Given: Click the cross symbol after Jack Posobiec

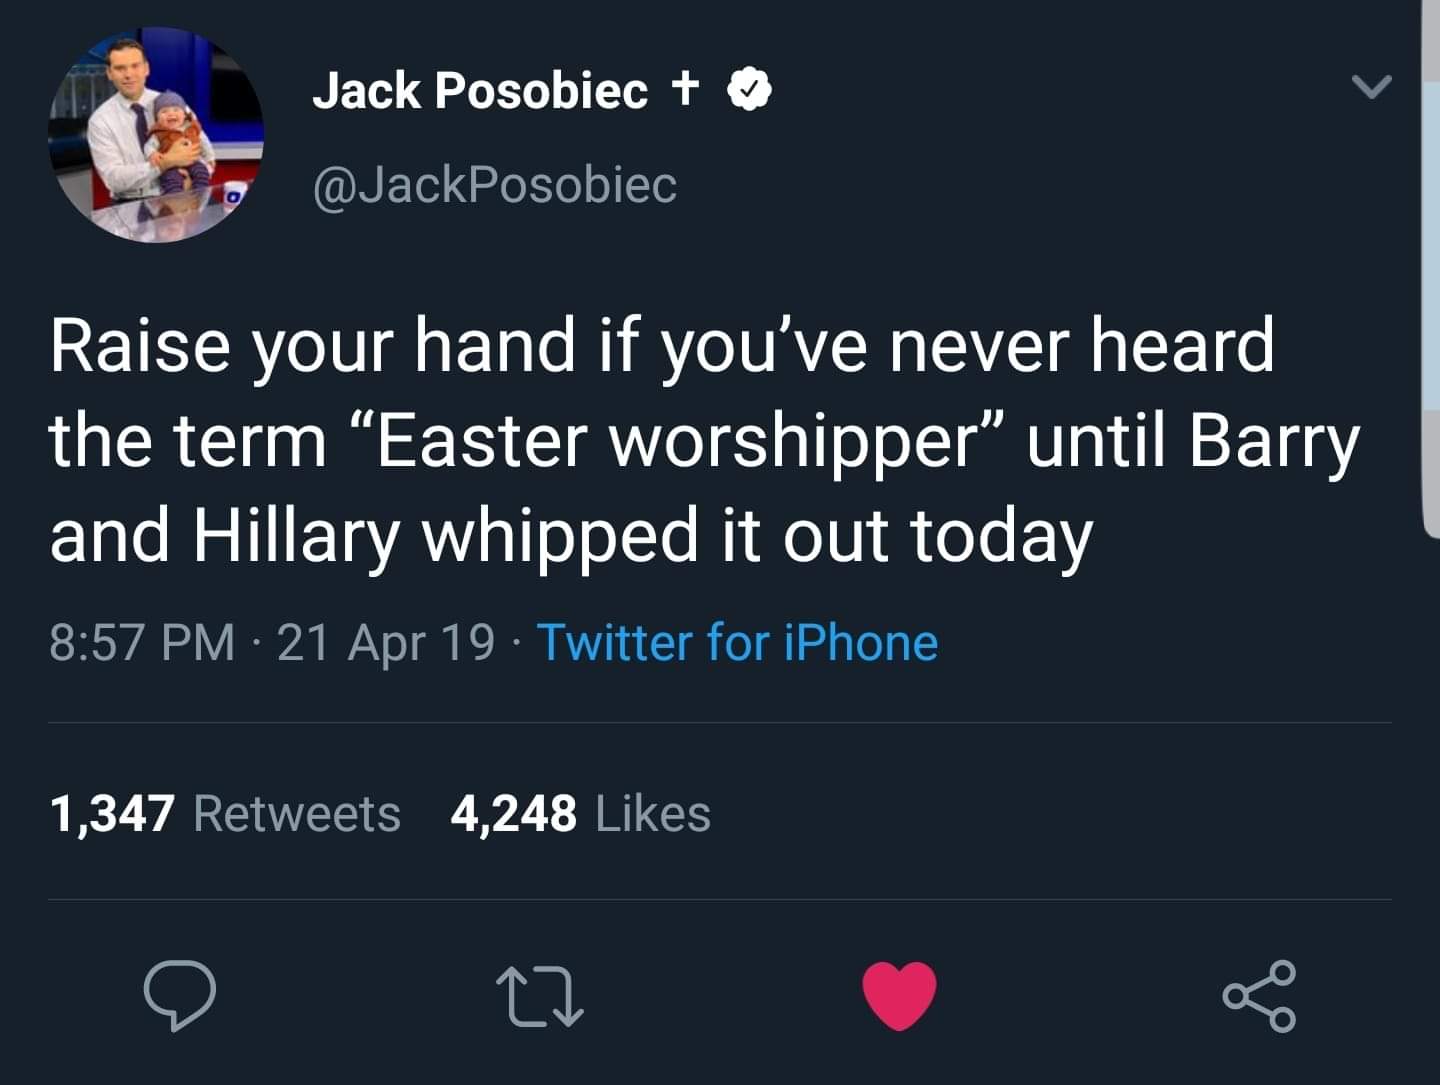Looking at the screenshot, I should [x=685, y=88].
